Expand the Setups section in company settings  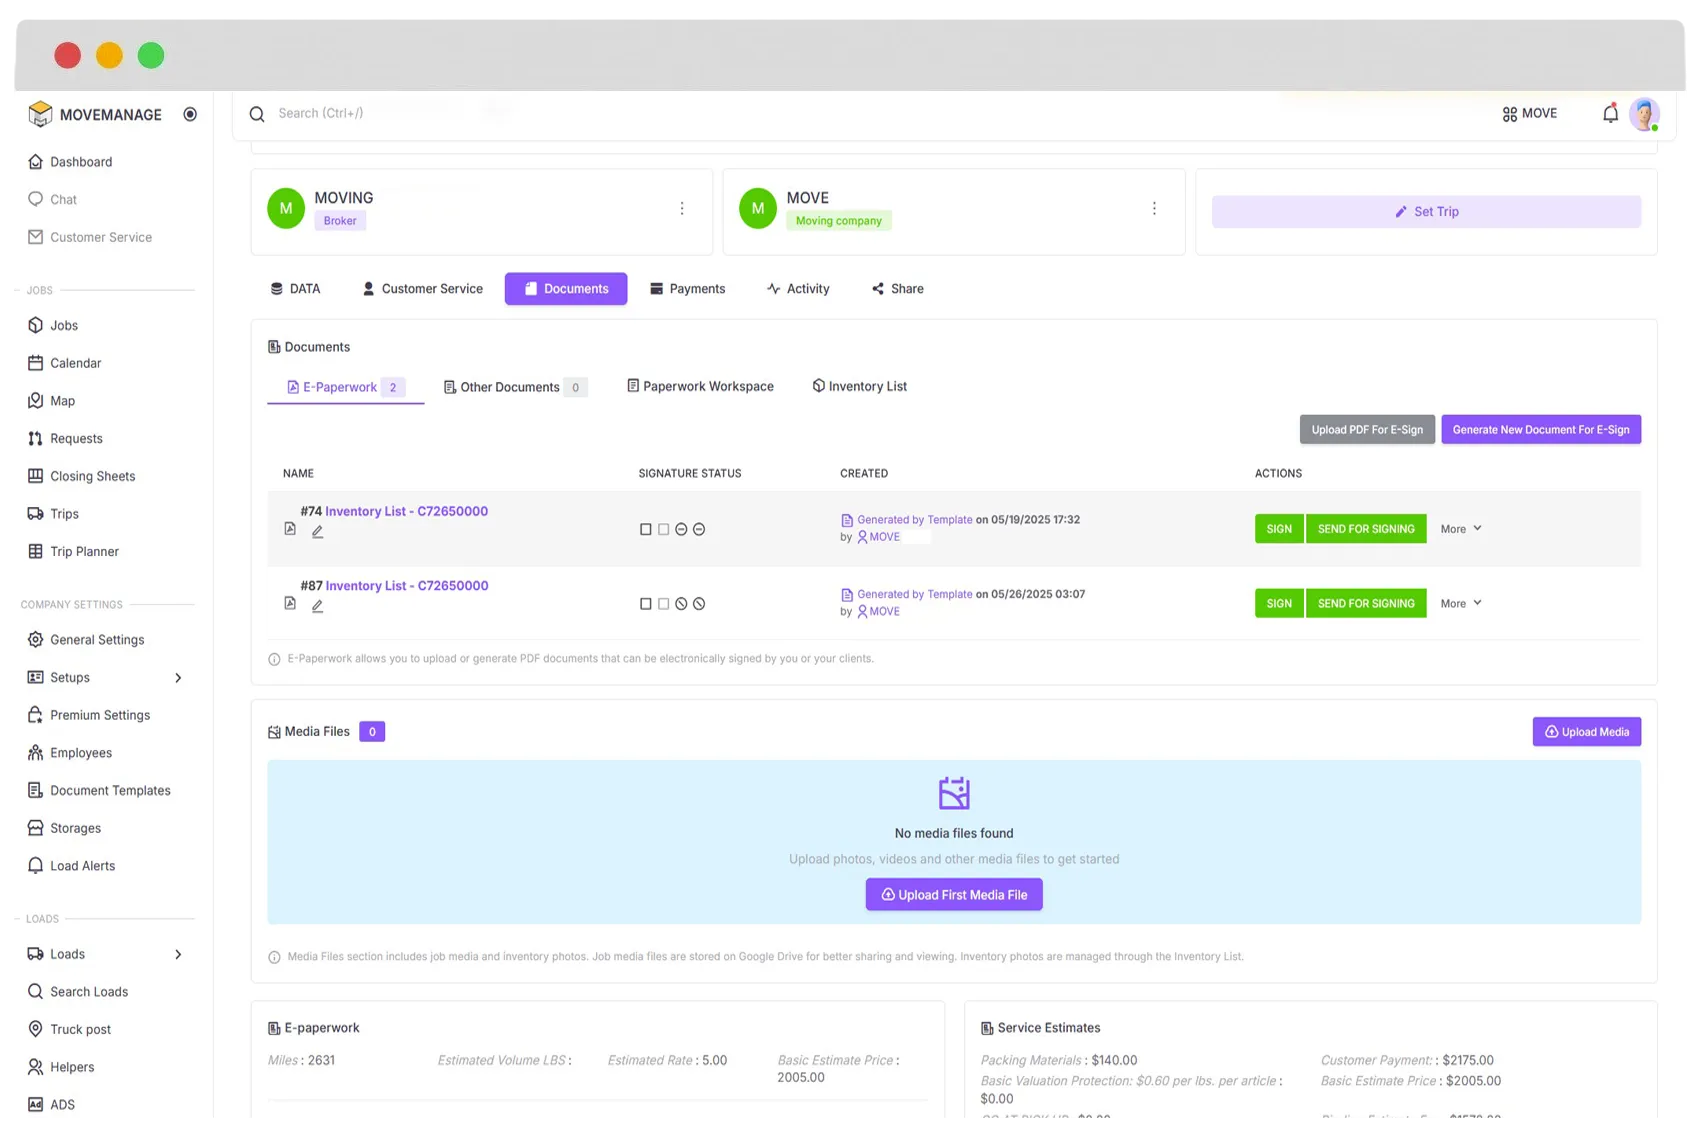click(178, 677)
